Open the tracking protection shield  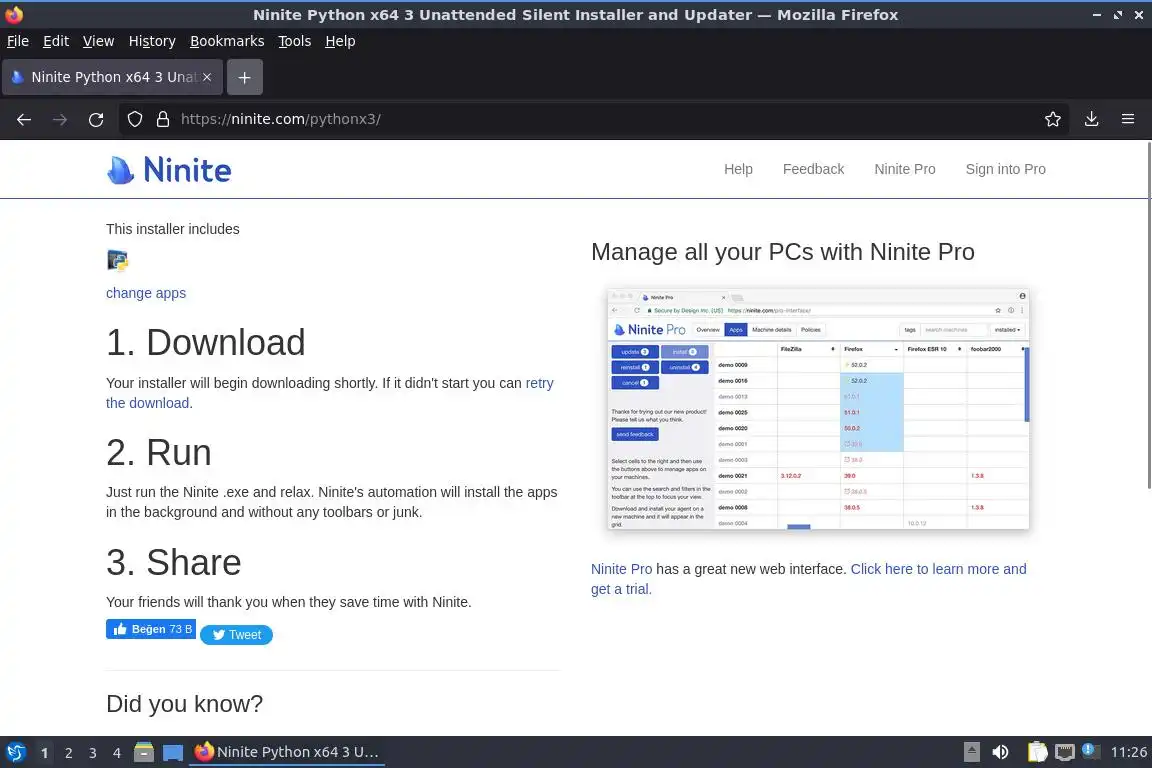tap(134, 119)
